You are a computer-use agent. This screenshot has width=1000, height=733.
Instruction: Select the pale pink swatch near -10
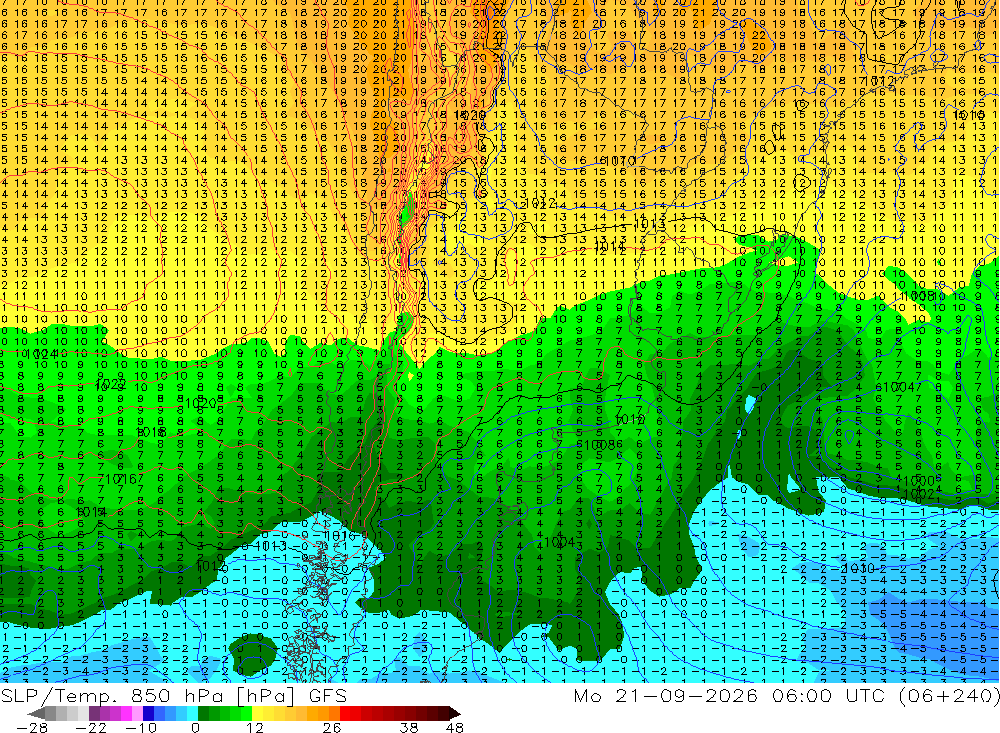click(138, 714)
